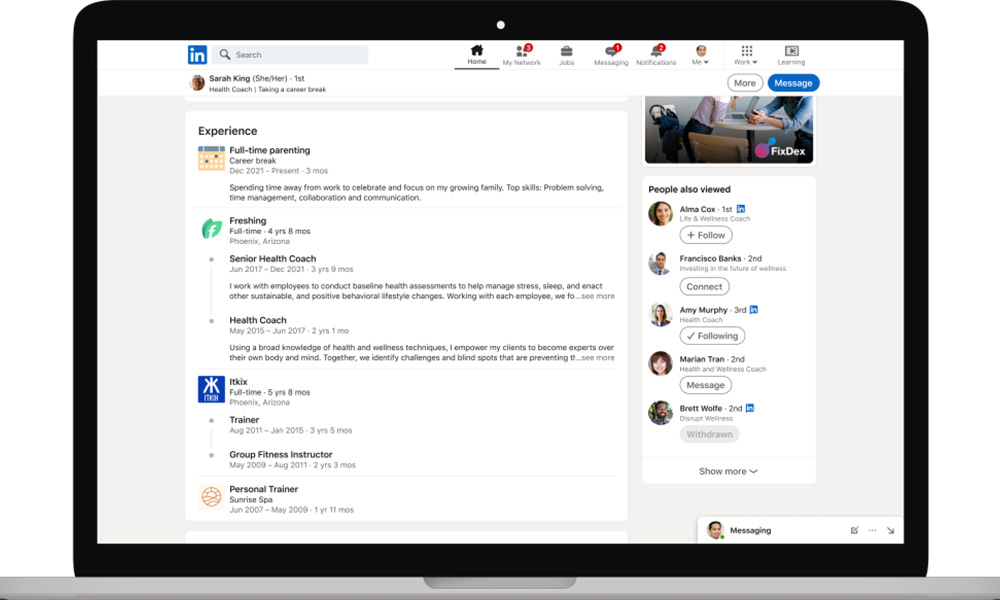This screenshot has width=1000, height=600.
Task: Click the Full-time parenting title
Action: click(x=269, y=150)
